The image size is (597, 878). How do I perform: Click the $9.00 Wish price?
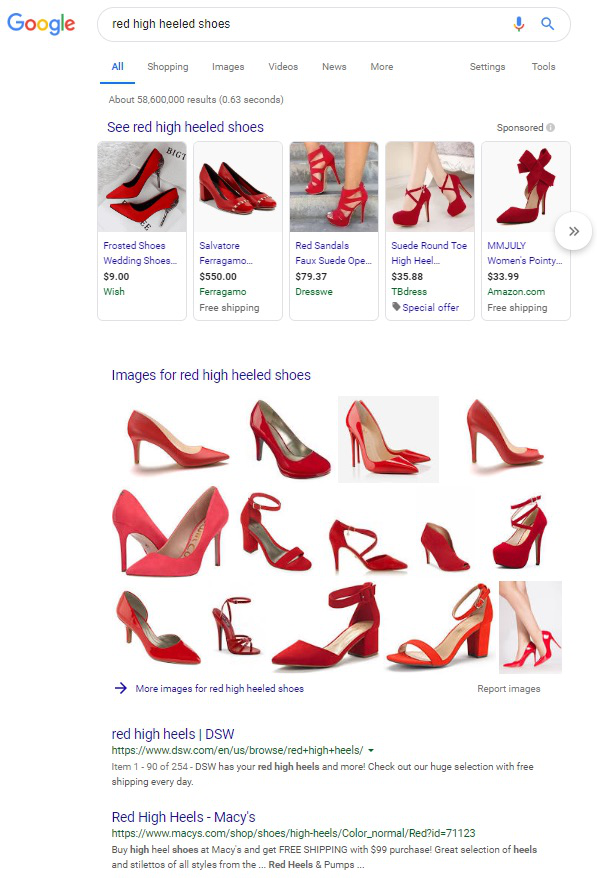(116, 277)
